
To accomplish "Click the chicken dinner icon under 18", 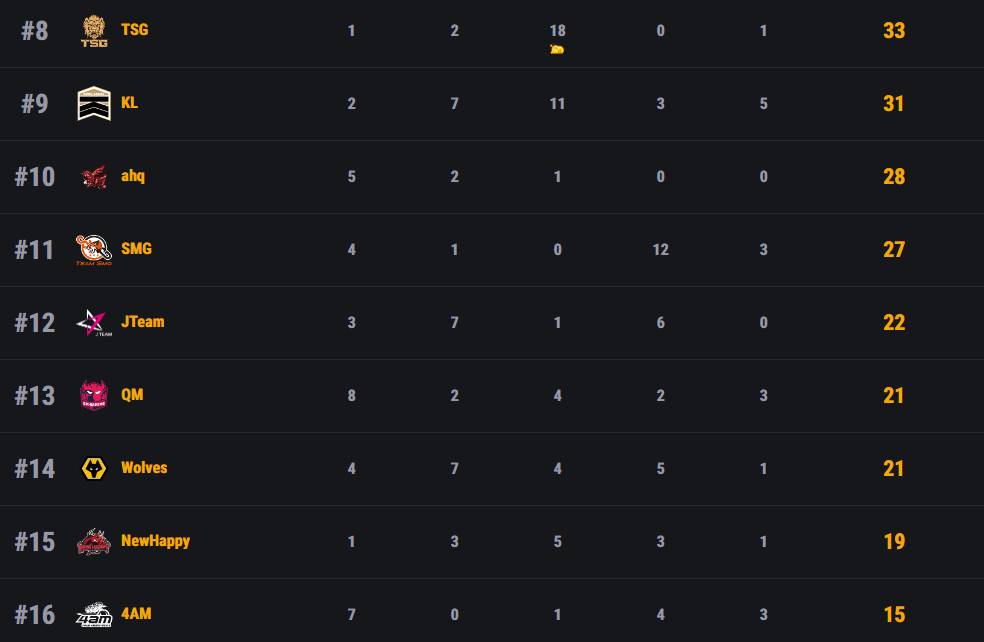I will pos(557,49).
